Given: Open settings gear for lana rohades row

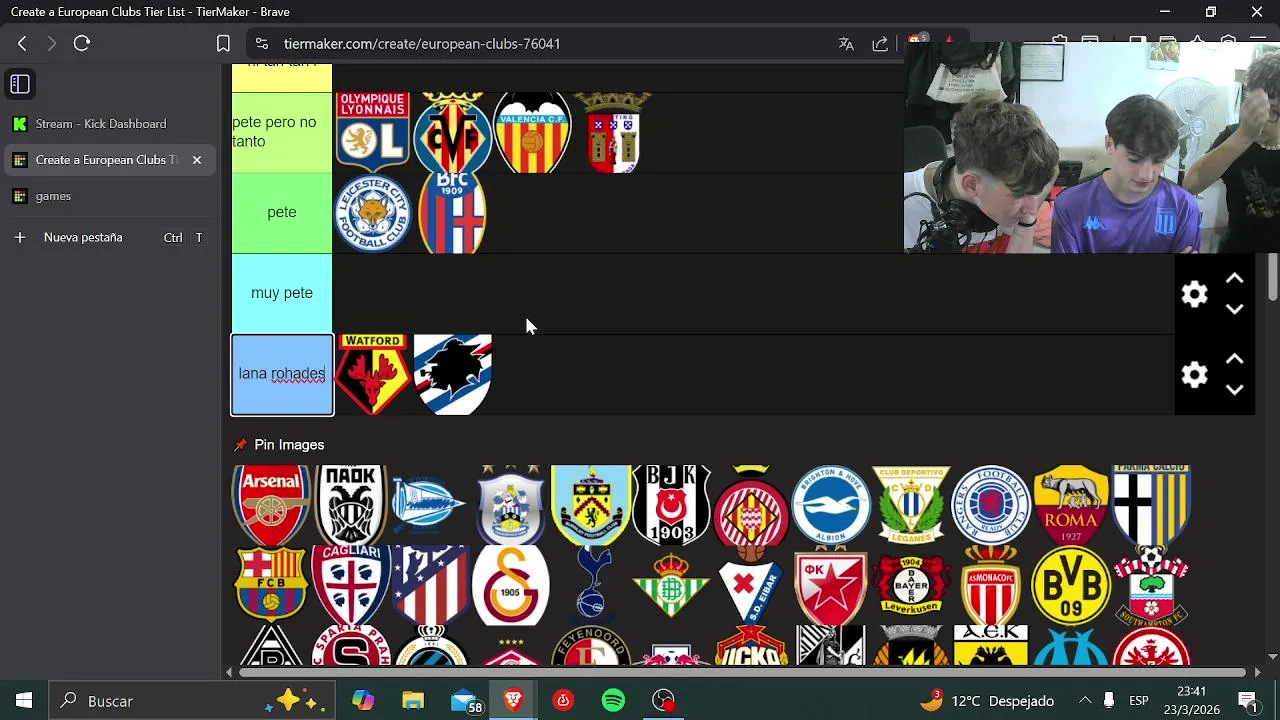Looking at the screenshot, I should [1195, 375].
